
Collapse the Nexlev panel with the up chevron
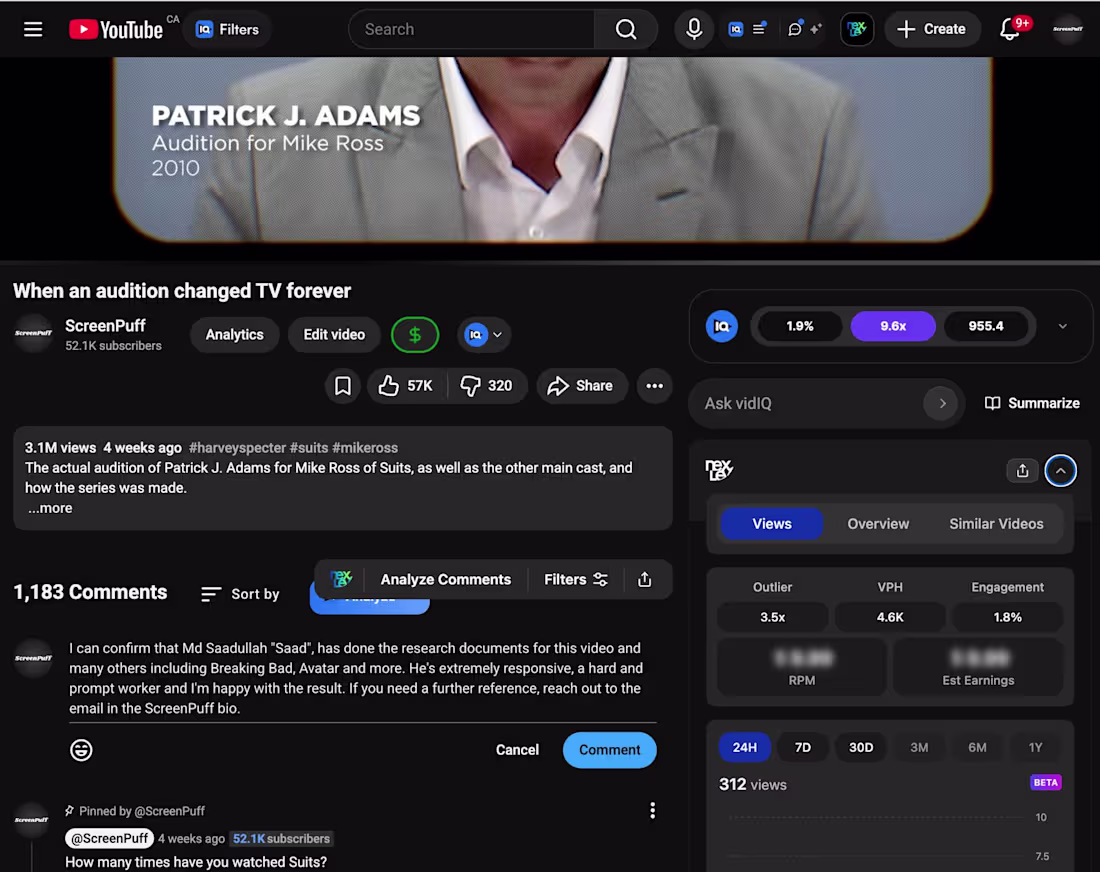(1060, 471)
